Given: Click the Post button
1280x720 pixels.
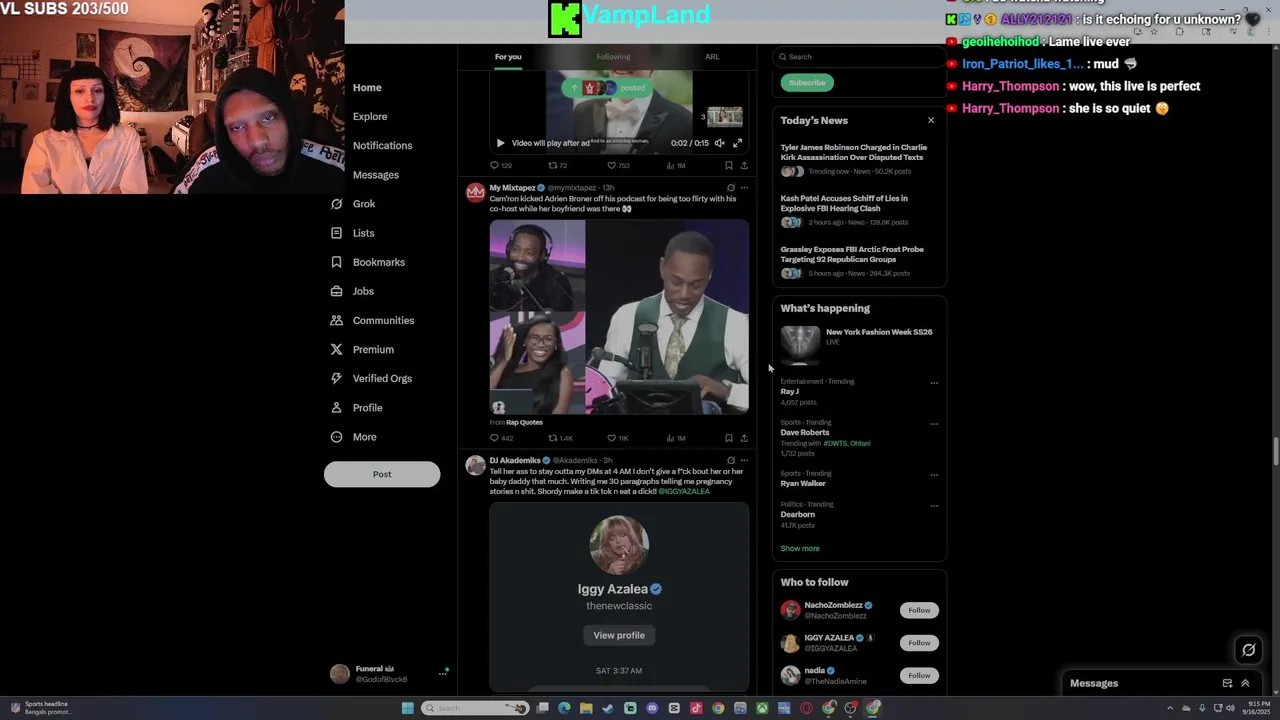Looking at the screenshot, I should 382,474.
